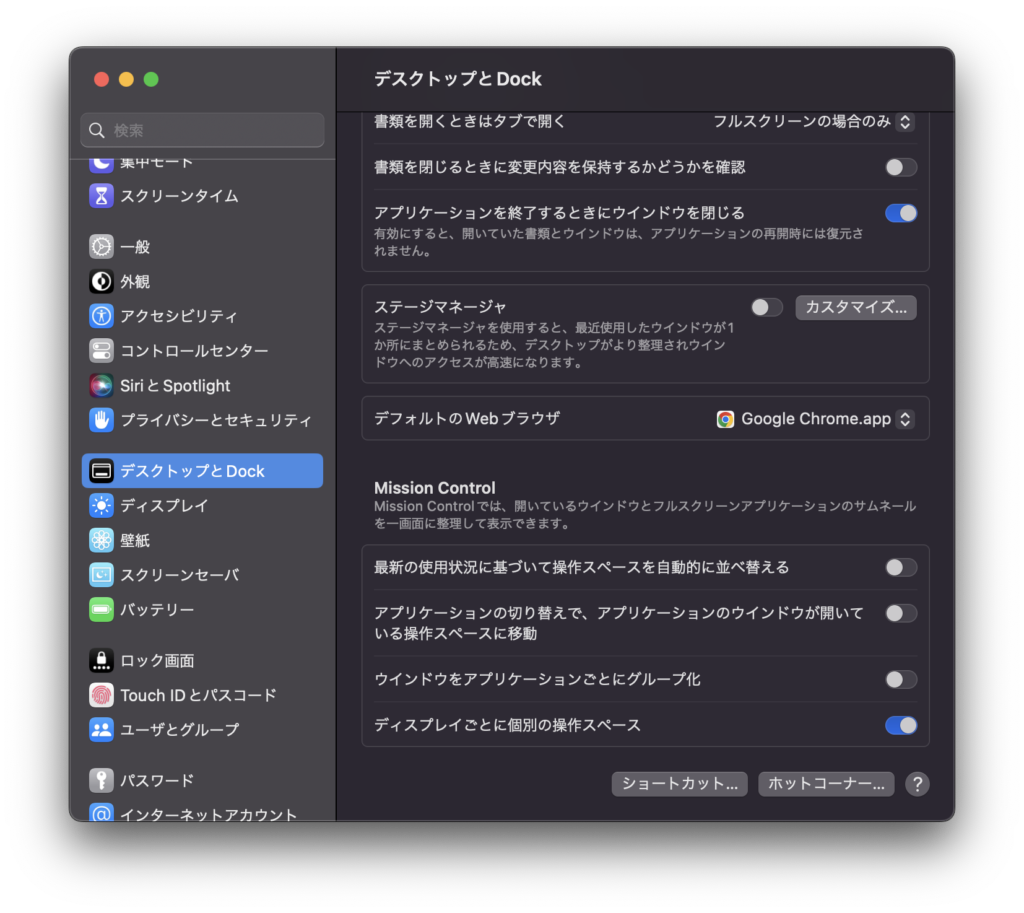Click the パスワード key icon
This screenshot has height=913, width=1024.
pyautogui.click(x=101, y=780)
